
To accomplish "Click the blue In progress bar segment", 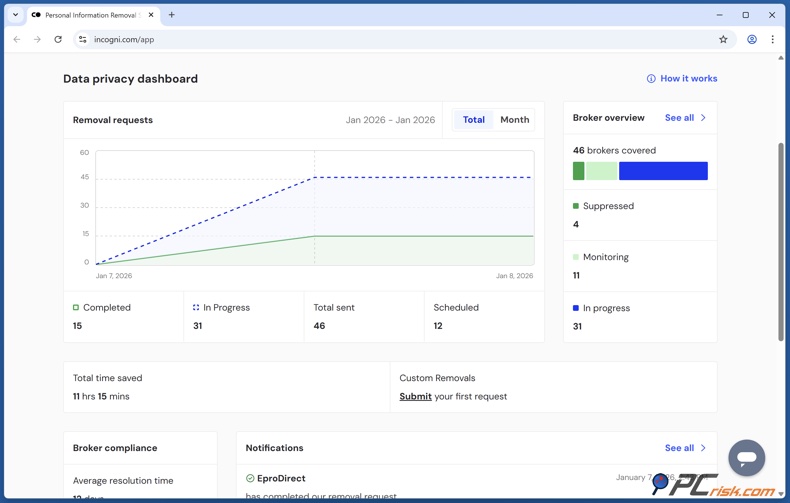I will click(663, 171).
